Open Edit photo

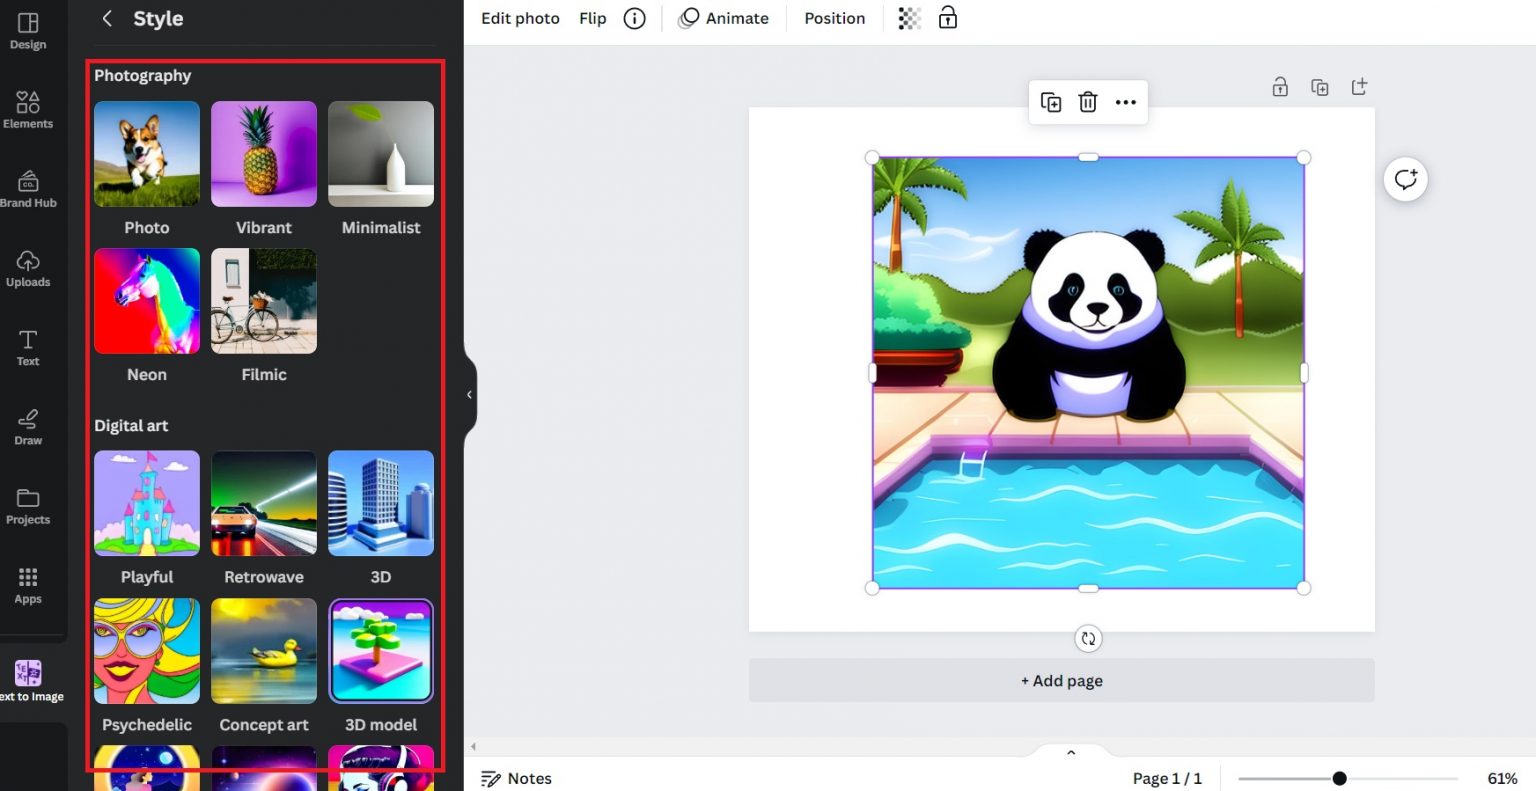[520, 18]
